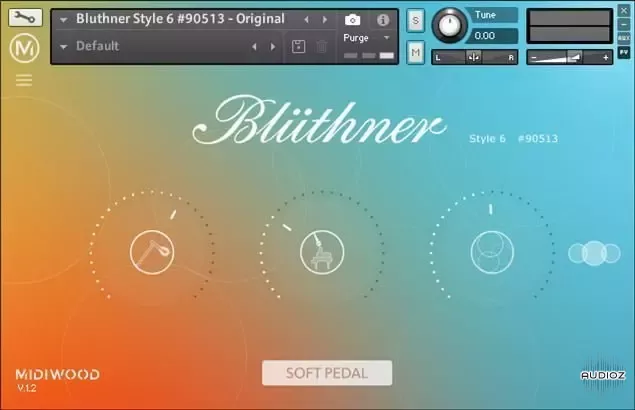Go to the previous instrument with the left arrow

[307, 19]
